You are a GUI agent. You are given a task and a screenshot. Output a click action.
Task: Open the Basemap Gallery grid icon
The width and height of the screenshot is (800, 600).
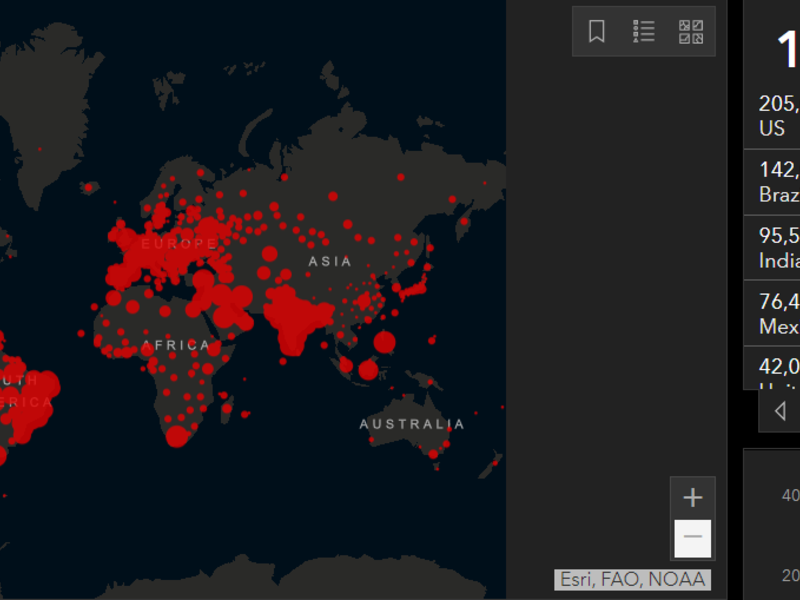pyautogui.click(x=691, y=31)
